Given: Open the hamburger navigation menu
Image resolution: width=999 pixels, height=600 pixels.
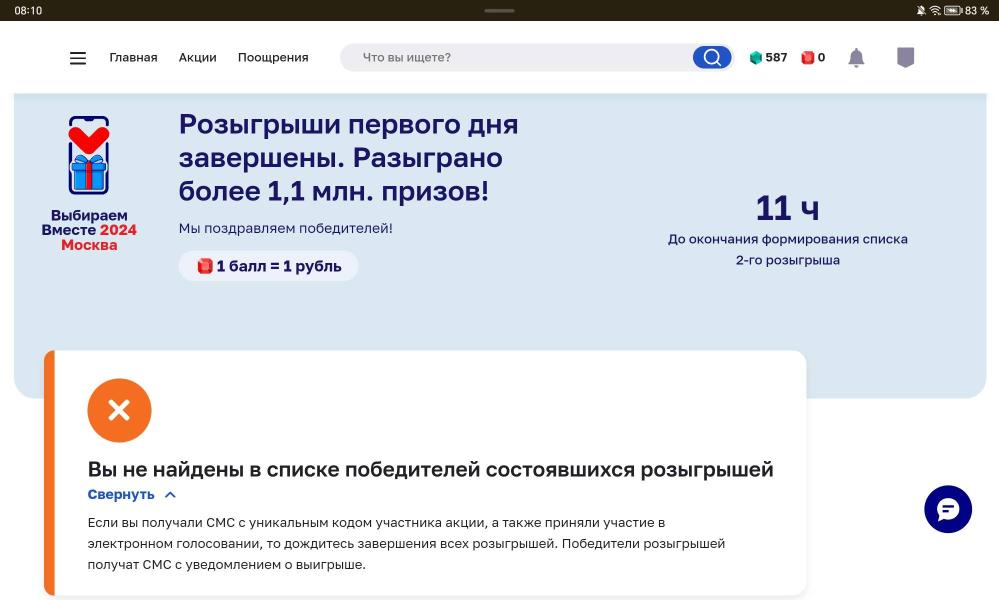Looking at the screenshot, I should [78, 58].
